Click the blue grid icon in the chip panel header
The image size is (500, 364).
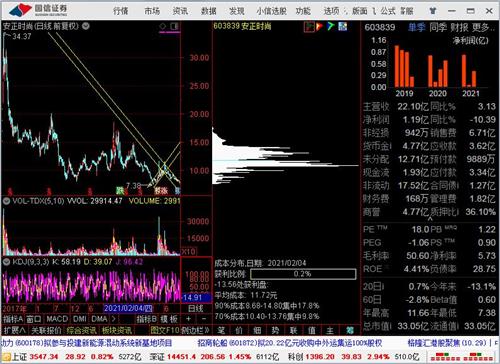coord(342,26)
